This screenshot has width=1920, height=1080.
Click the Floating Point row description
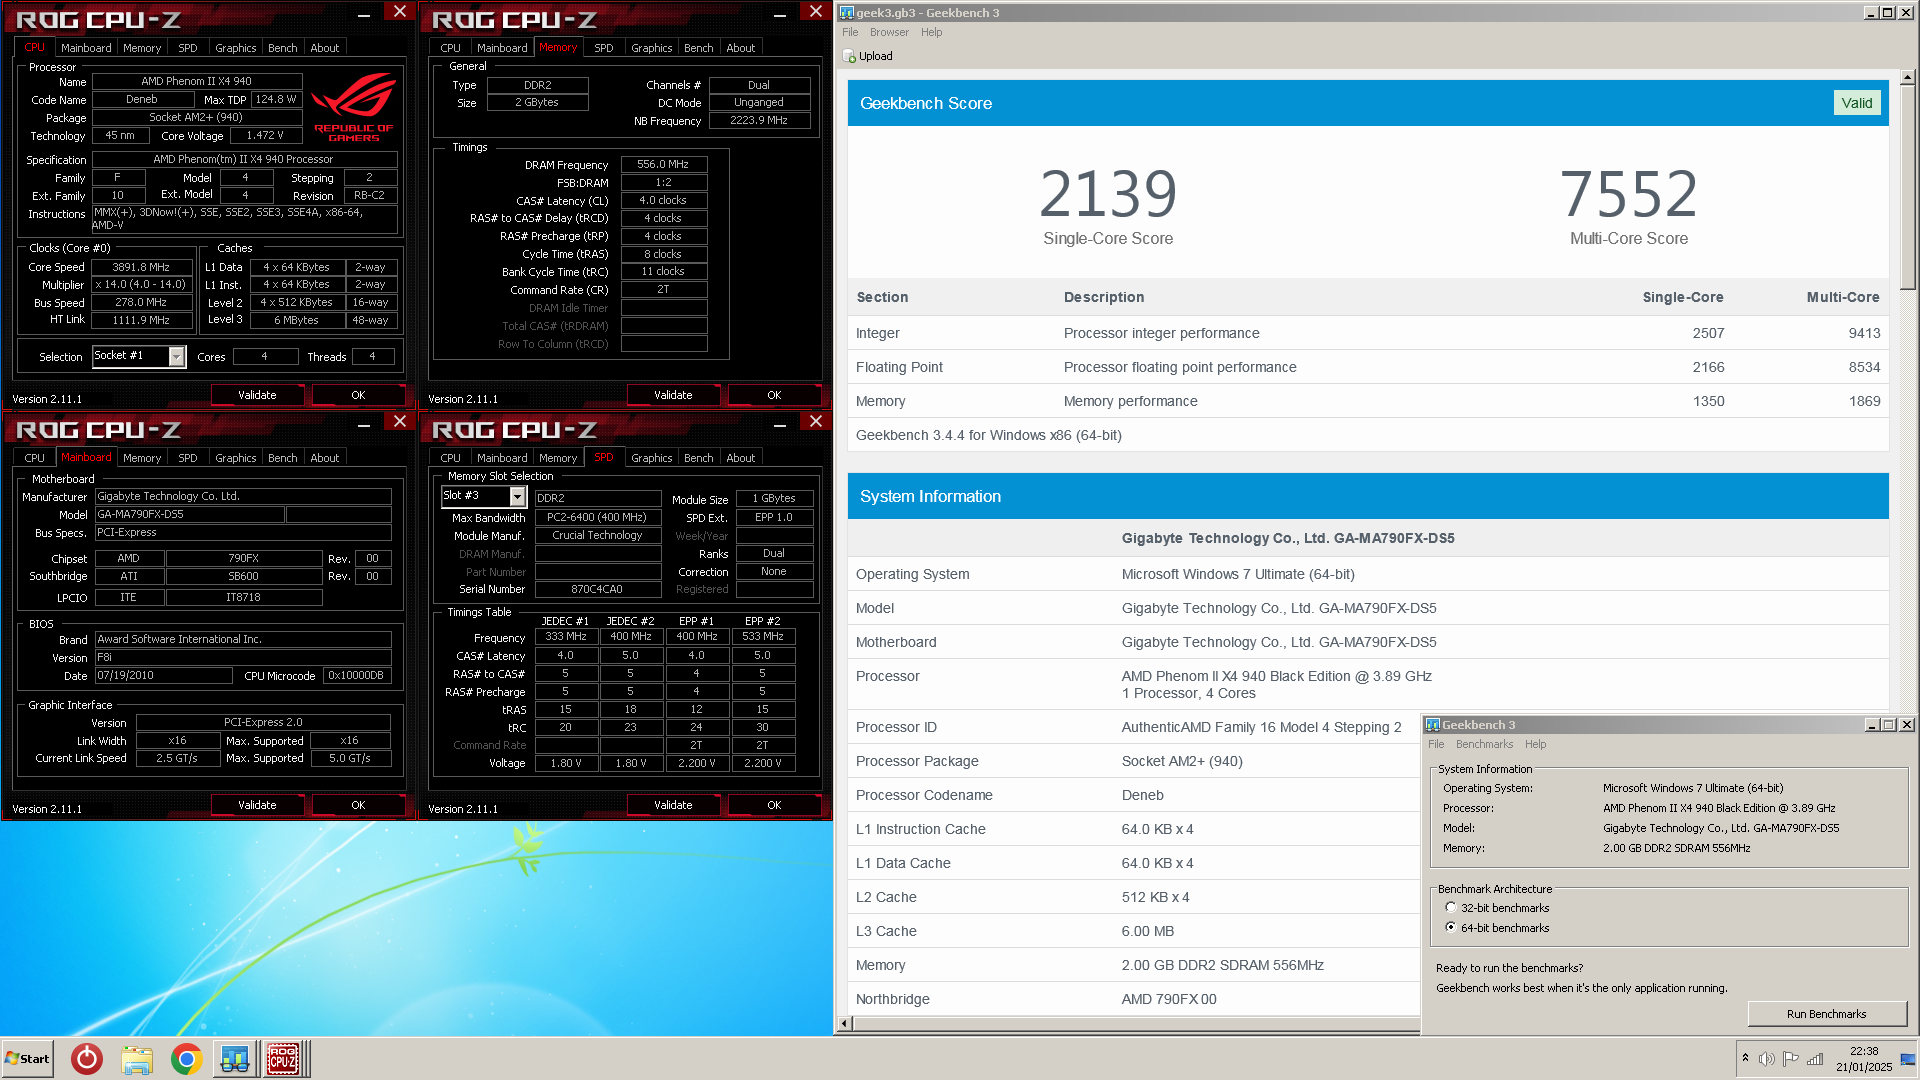tap(1180, 367)
